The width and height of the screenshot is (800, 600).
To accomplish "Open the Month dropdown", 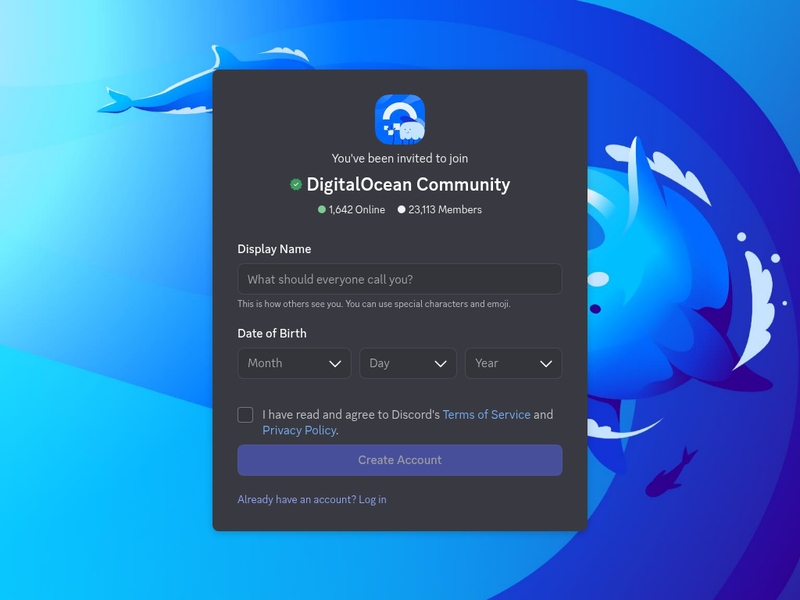I will 294,363.
